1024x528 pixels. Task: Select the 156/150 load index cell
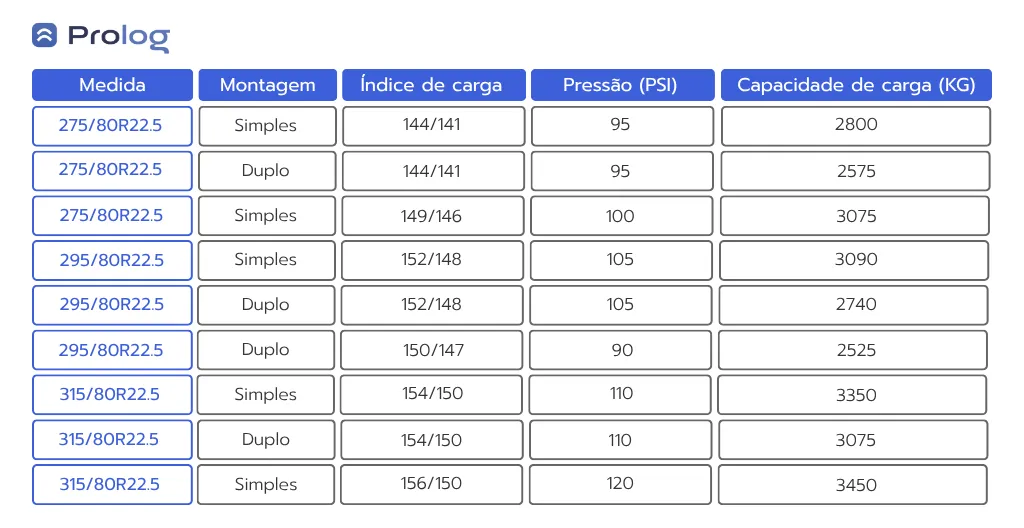[x=431, y=484]
